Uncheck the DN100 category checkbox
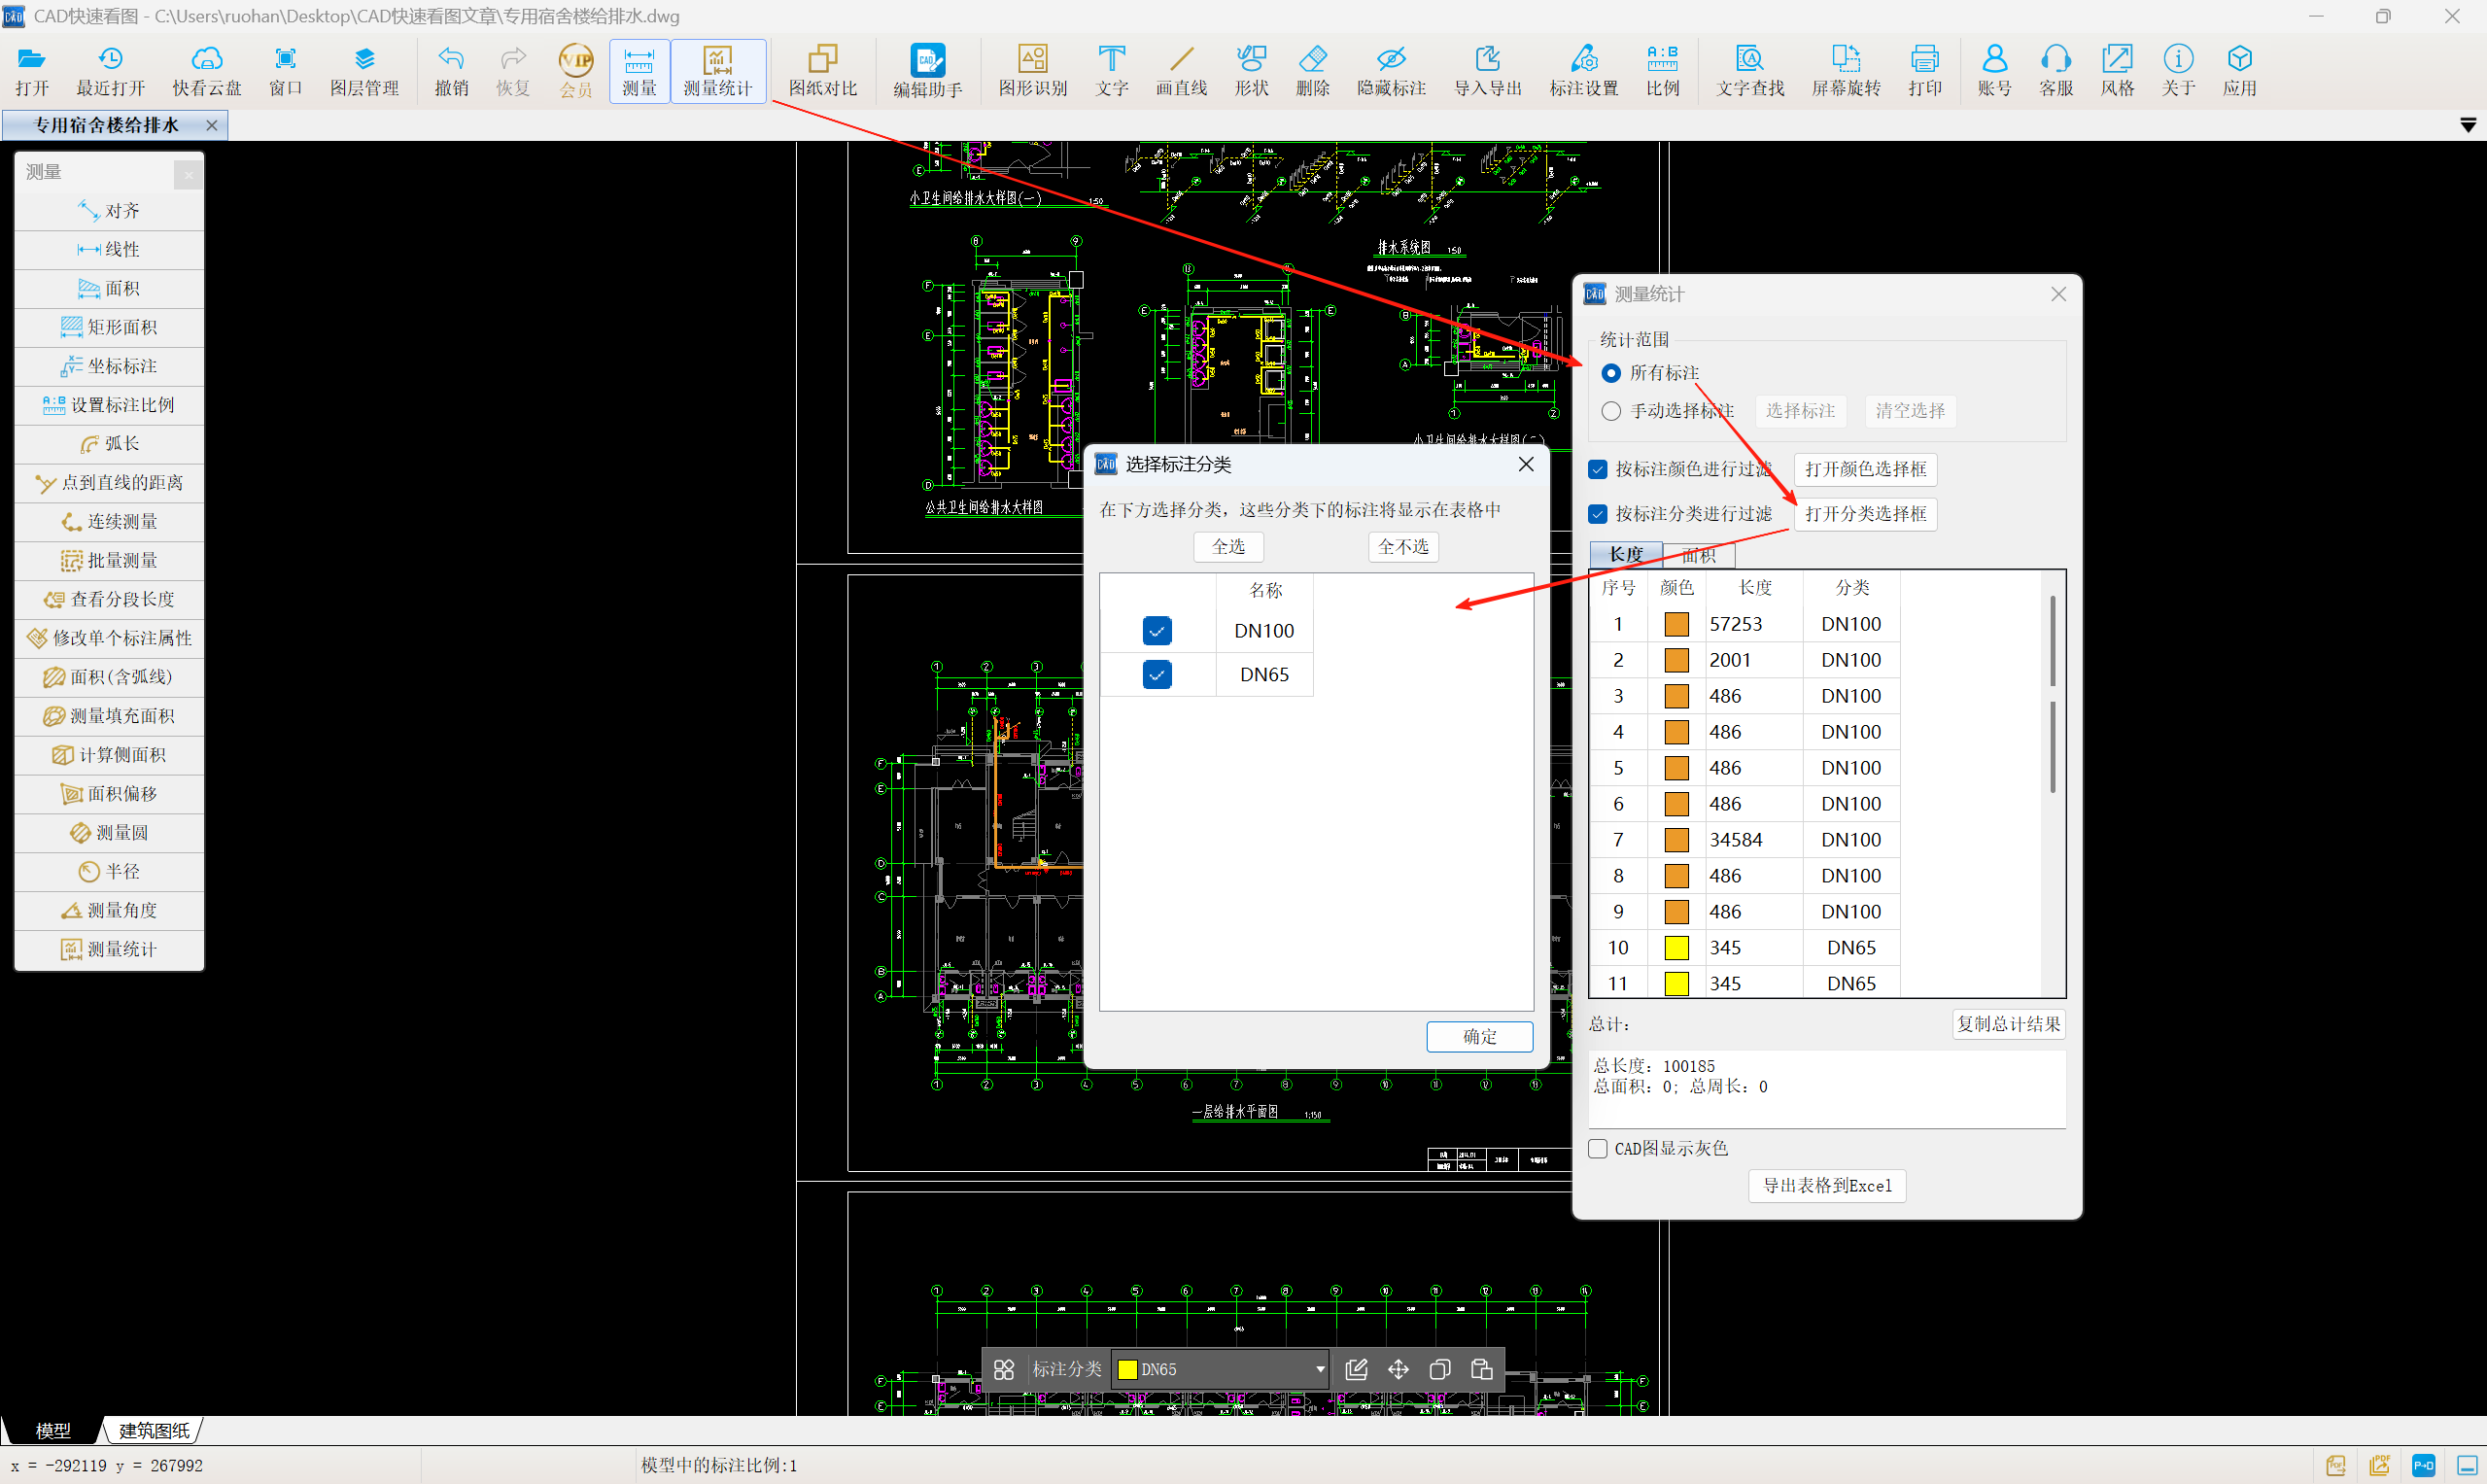This screenshot has height=1484, width=2487. (x=1157, y=631)
